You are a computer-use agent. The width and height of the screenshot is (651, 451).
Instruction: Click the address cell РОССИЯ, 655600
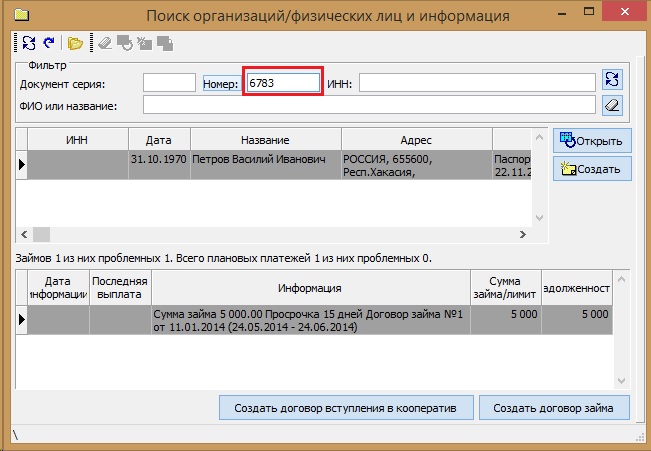coord(416,165)
